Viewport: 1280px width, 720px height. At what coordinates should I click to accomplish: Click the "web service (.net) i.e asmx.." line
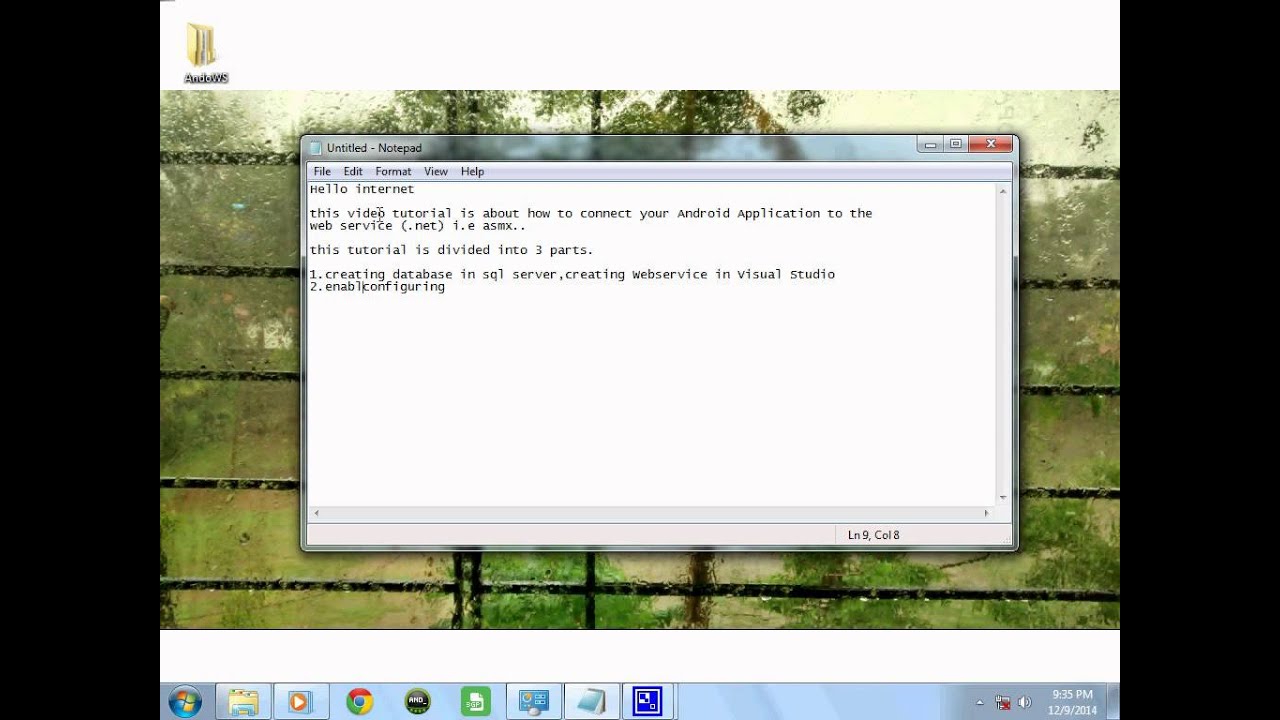pyautogui.click(x=417, y=226)
